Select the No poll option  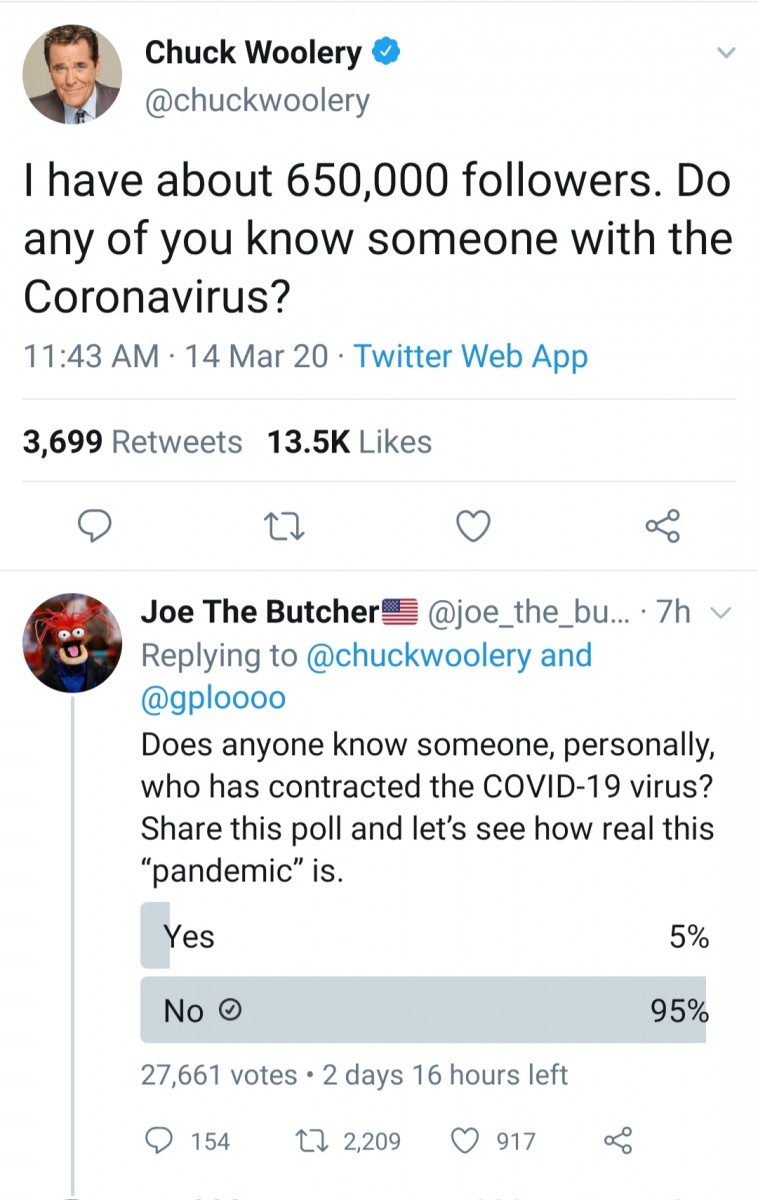[x=424, y=1011]
